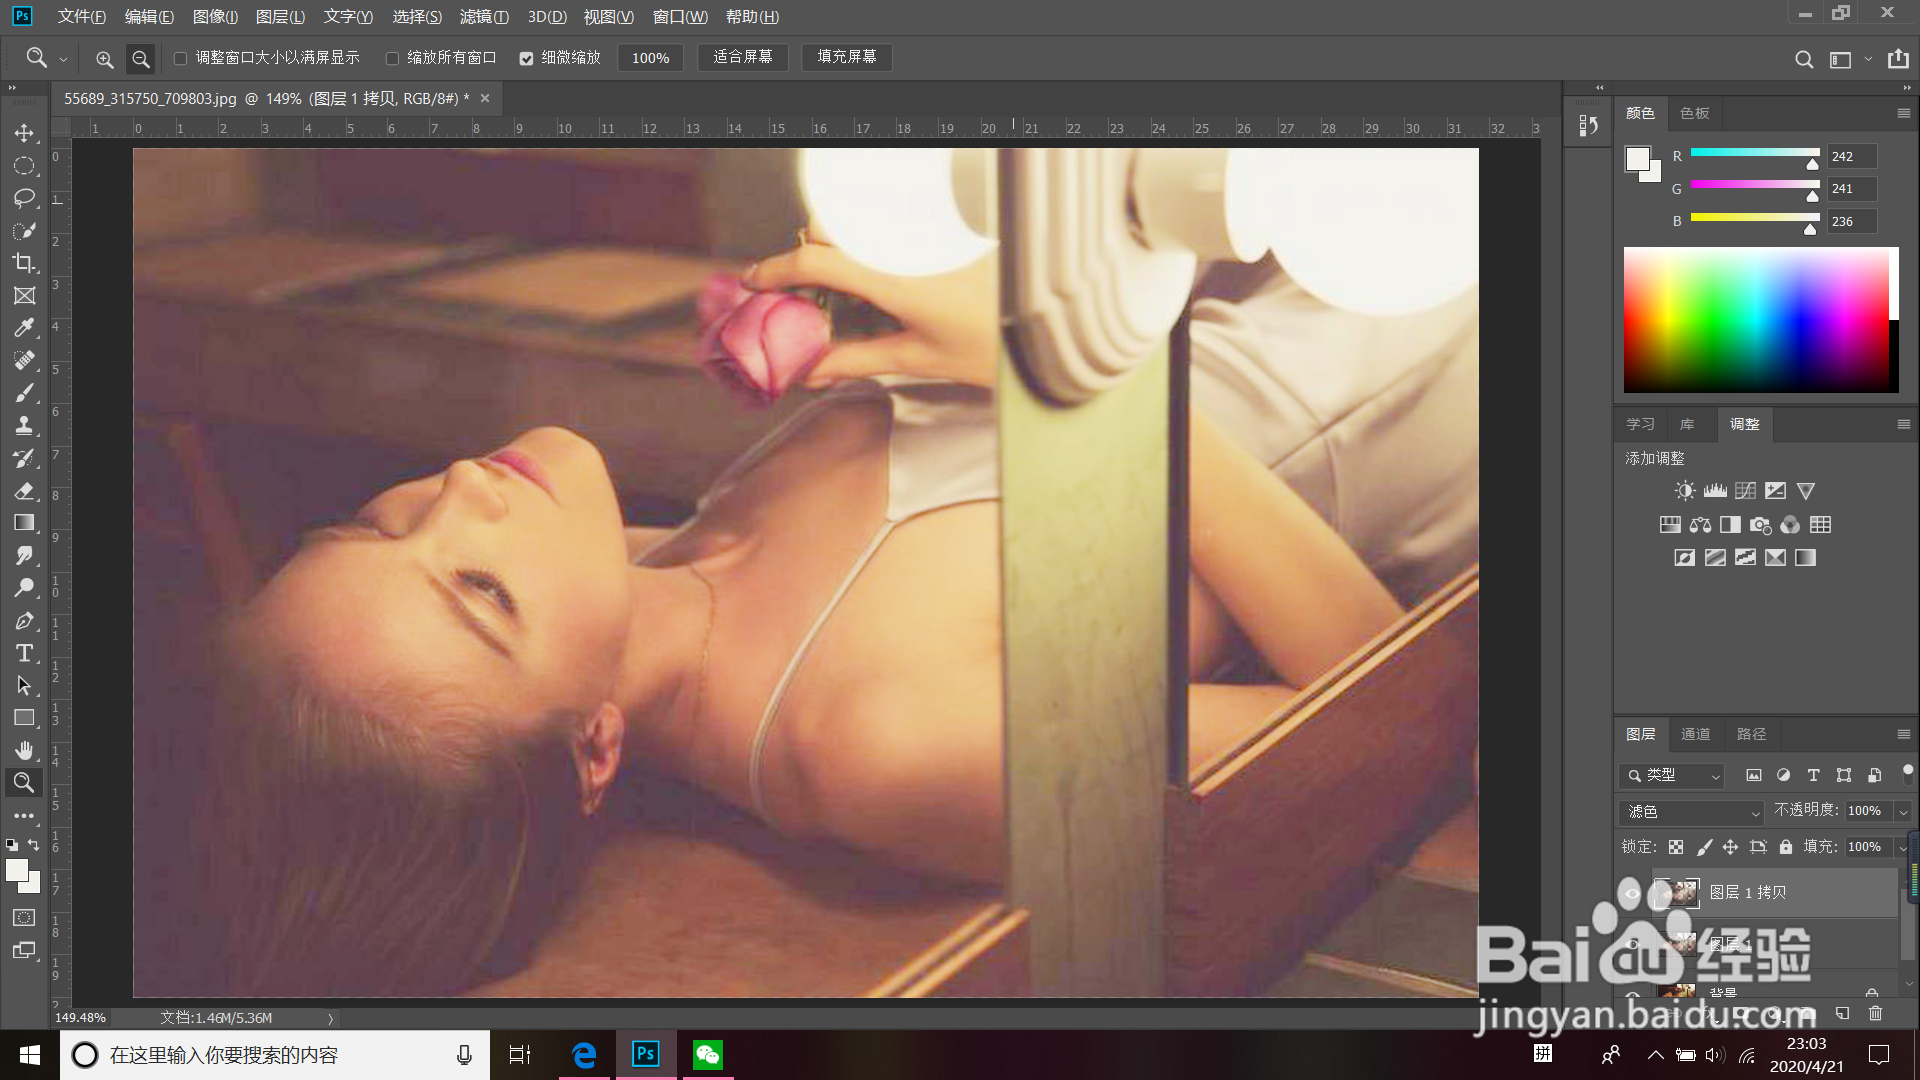Screen dimensions: 1920x1080
Task: Expand the layer opacity dropdown arrow
Action: coord(1903,812)
